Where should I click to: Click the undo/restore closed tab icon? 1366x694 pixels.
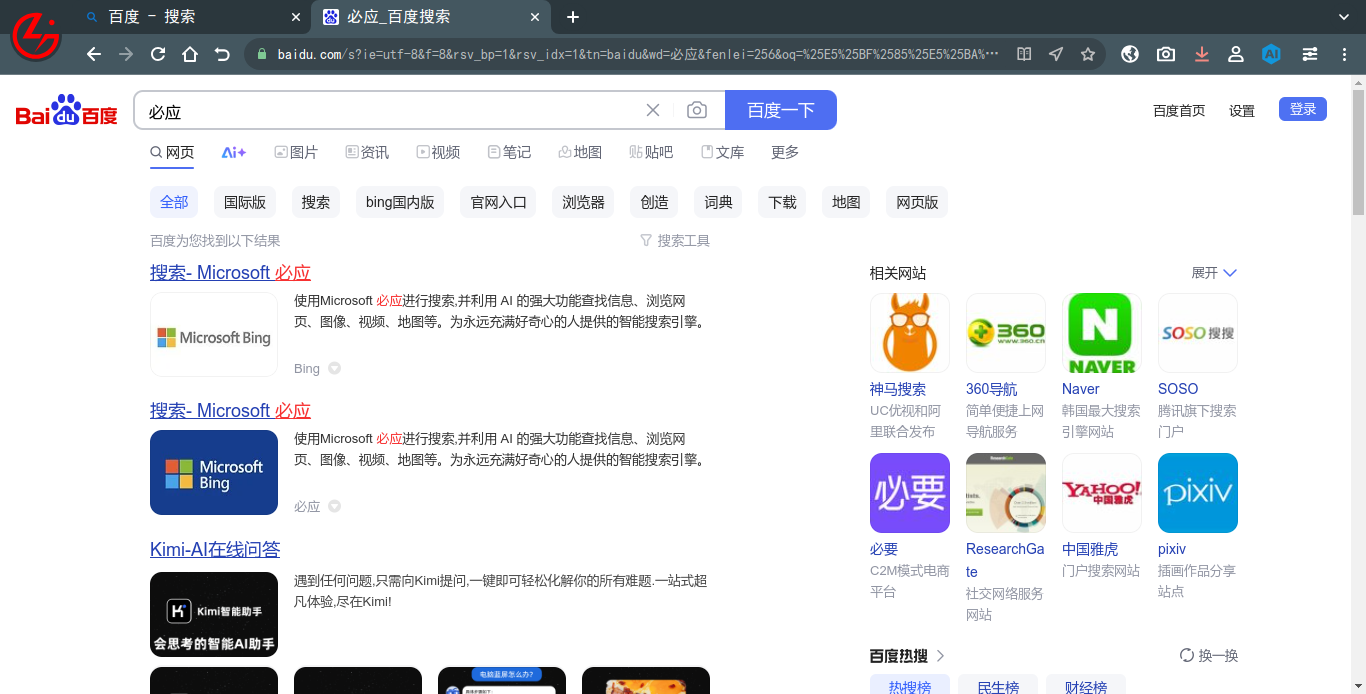pyautogui.click(x=222, y=54)
